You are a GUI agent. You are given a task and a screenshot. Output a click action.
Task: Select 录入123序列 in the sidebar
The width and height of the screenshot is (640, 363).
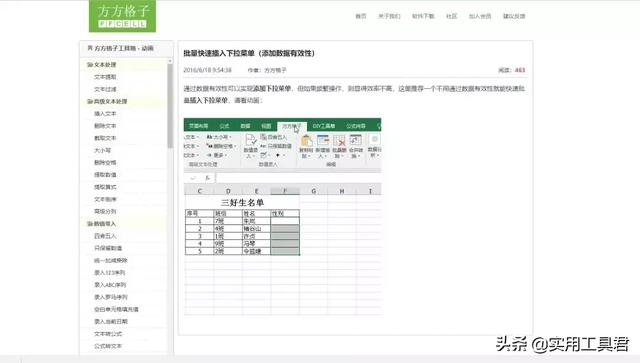110,273
